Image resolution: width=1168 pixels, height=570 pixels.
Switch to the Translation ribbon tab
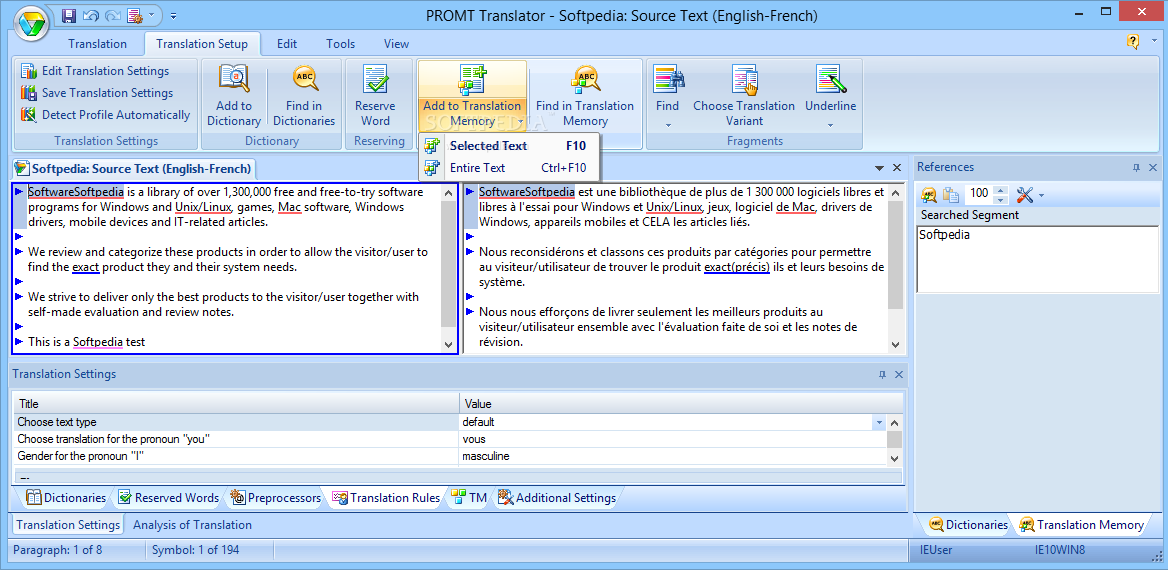pyautogui.click(x=98, y=44)
